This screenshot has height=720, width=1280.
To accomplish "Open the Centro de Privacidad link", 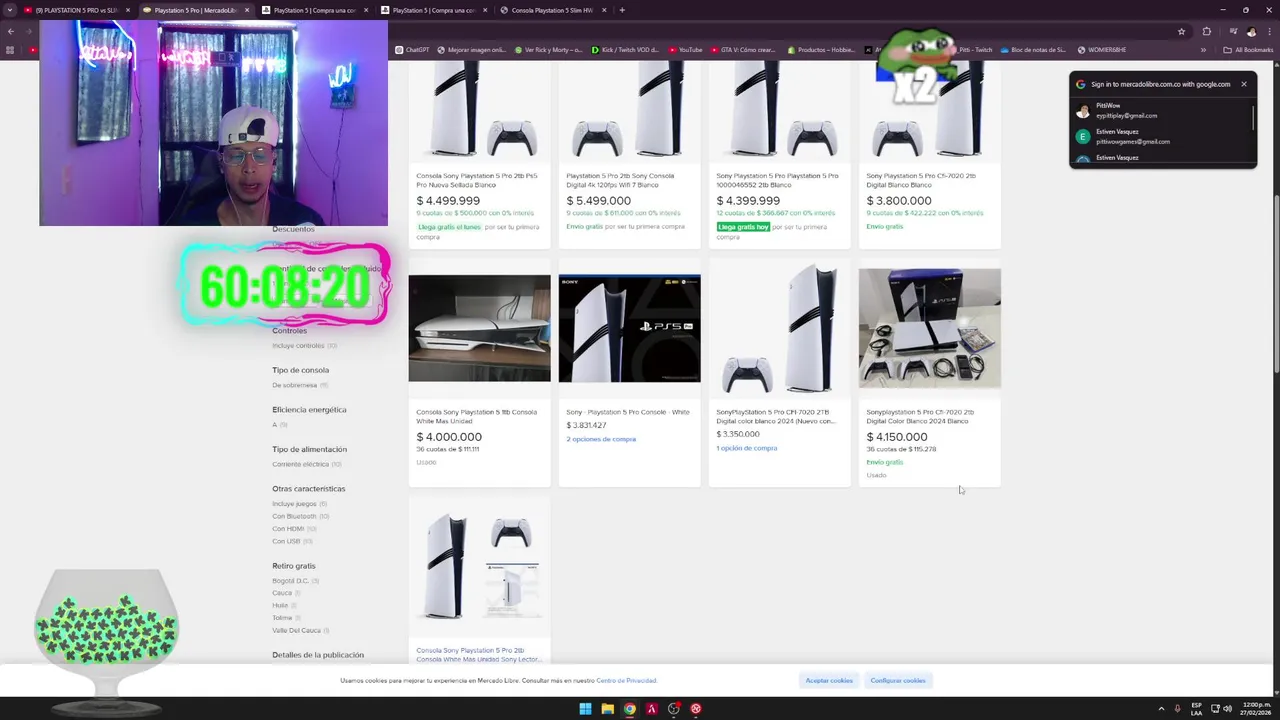I will click(626, 680).
